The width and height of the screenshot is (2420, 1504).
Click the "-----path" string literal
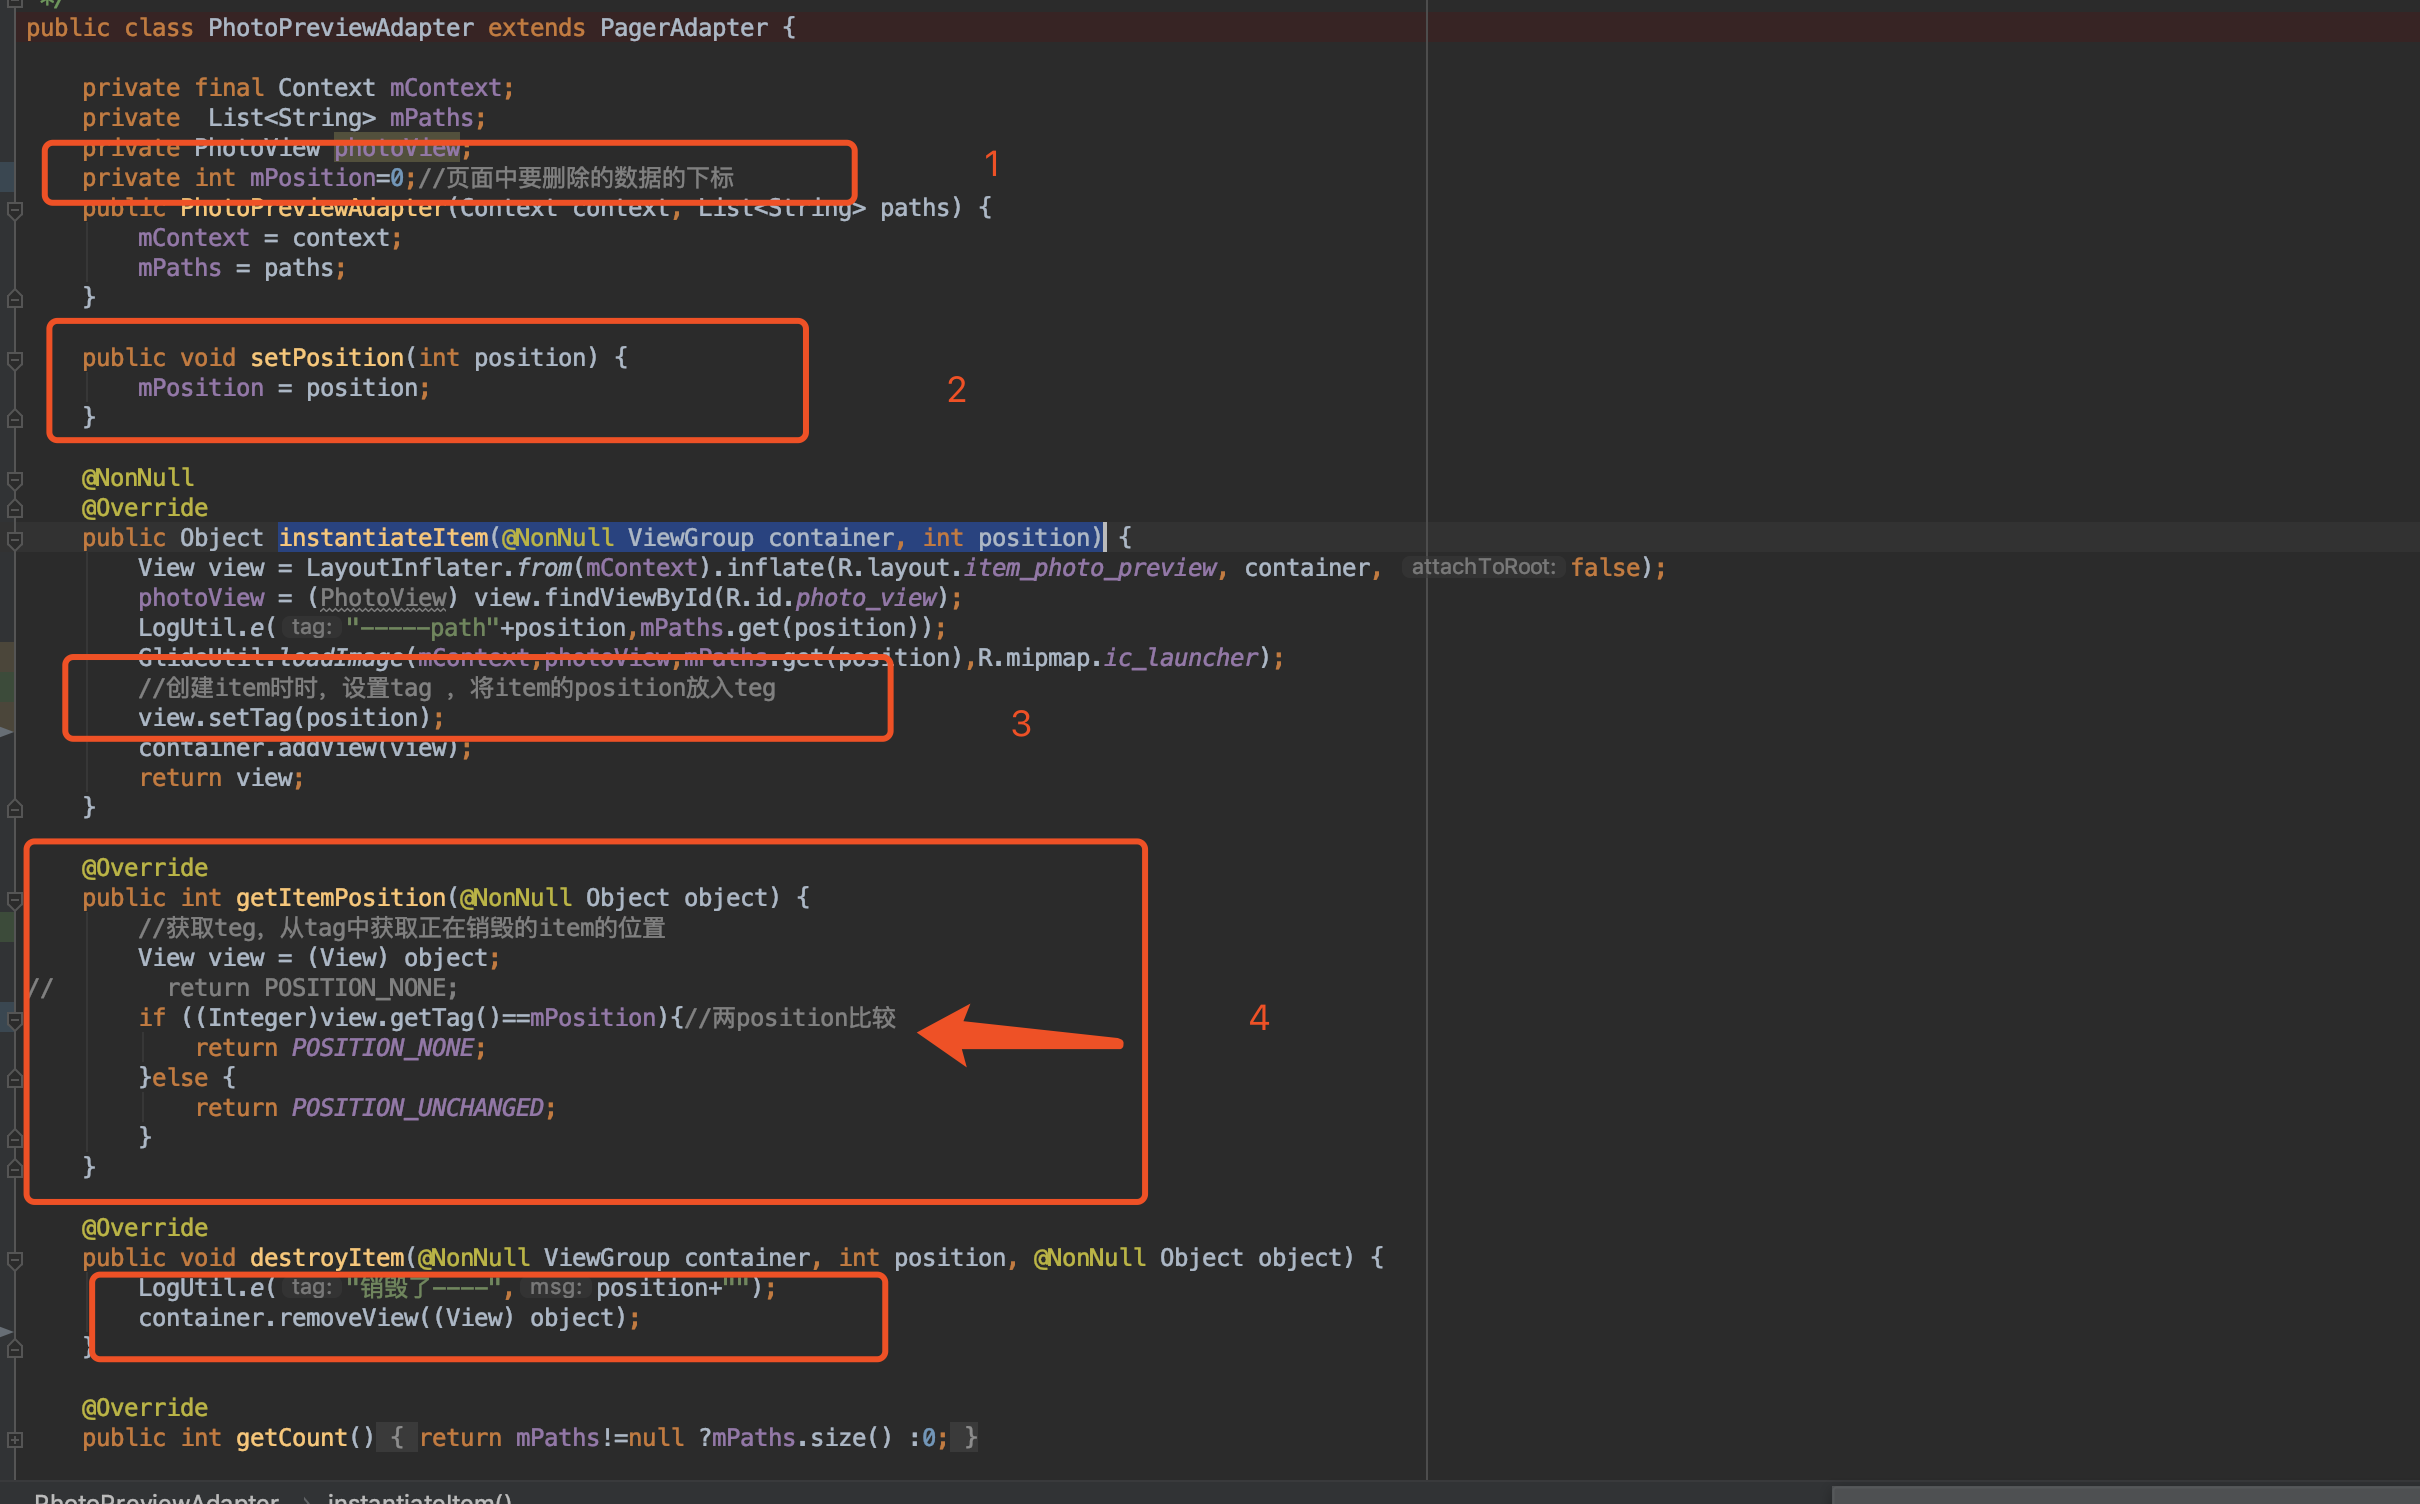click(x=422, y=627)
